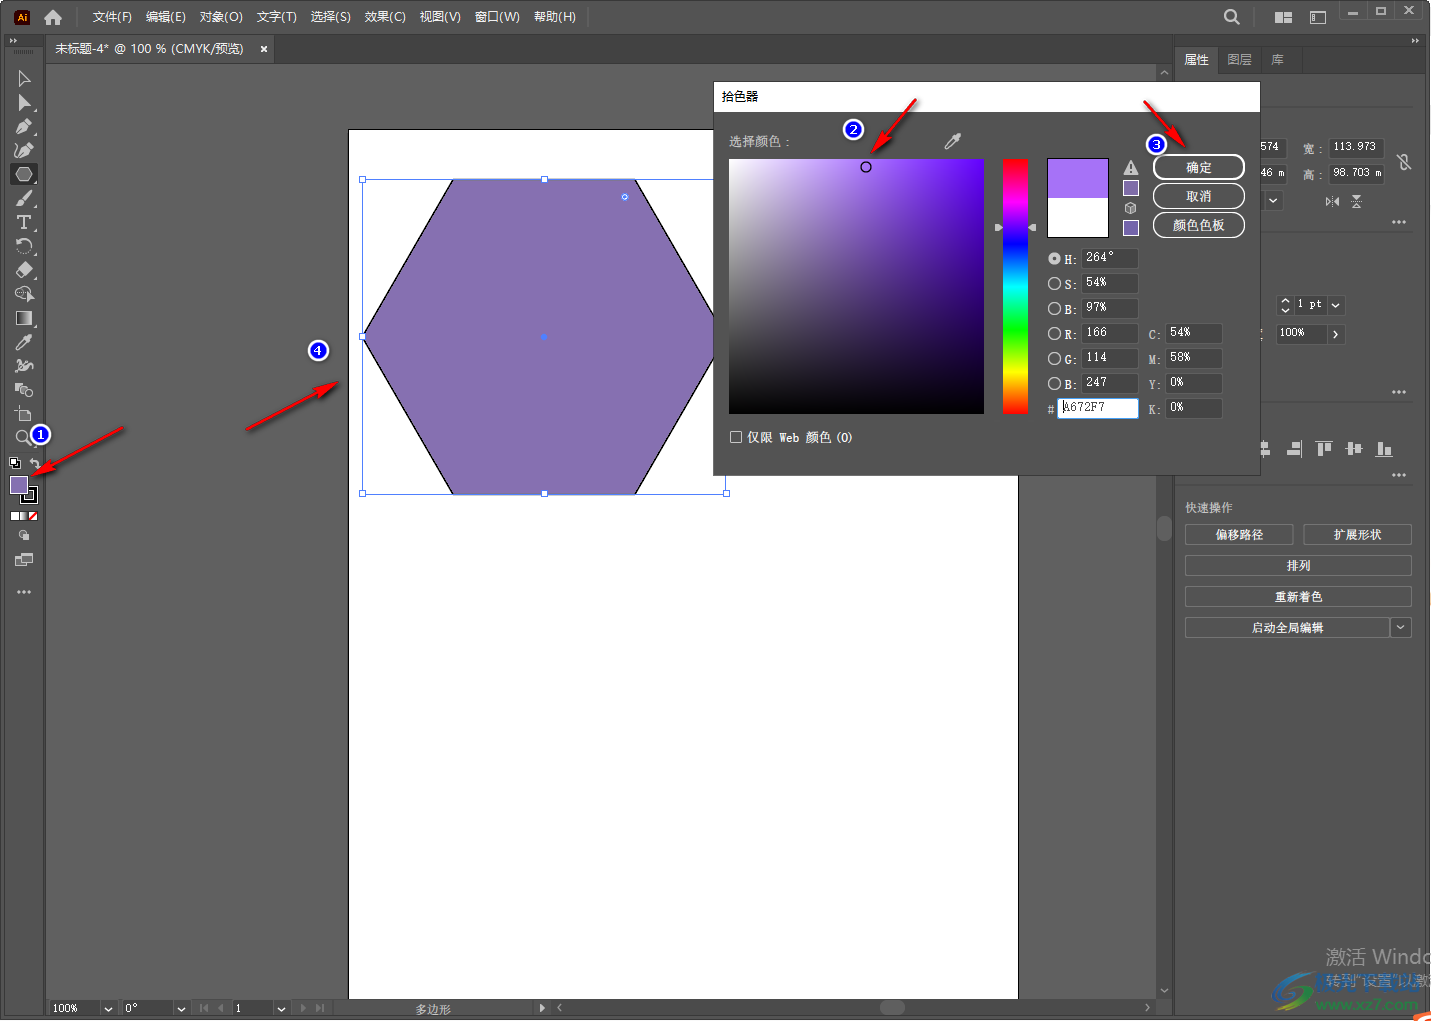Image resolution: width=1431 pixels, height=1021 pixels.
Task: Select the S saturation radio button
Action: tap(1054, 284)
